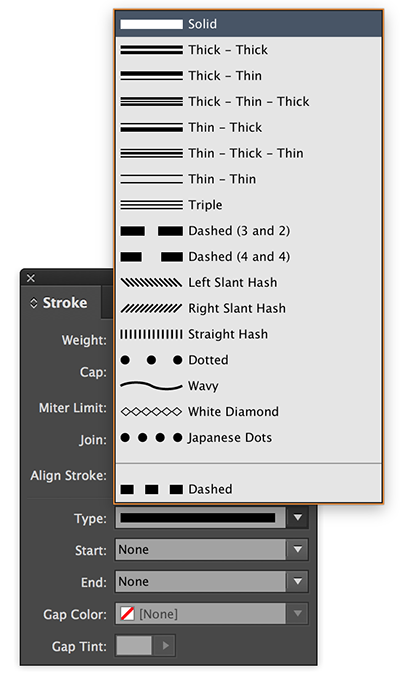Click the Type stroke preview field

coord(200,517)
